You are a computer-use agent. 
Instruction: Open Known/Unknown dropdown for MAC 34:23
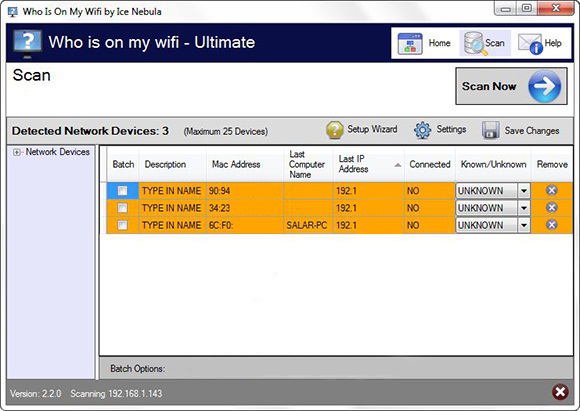pos(523,208)
